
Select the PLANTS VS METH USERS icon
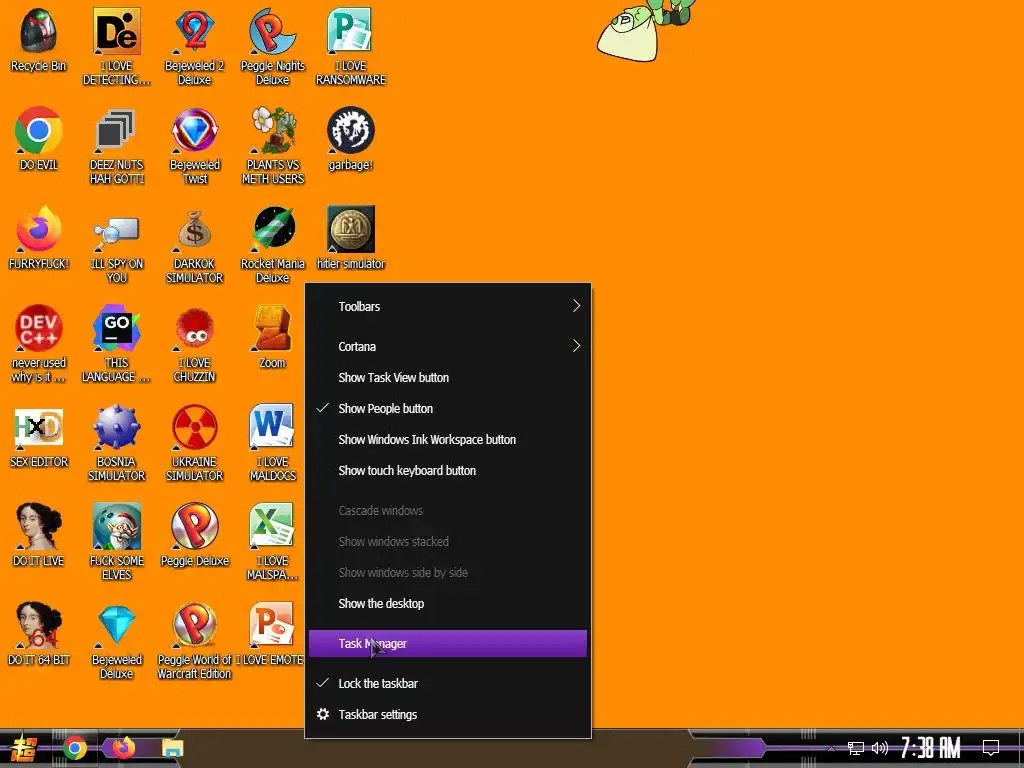point(272,130)
